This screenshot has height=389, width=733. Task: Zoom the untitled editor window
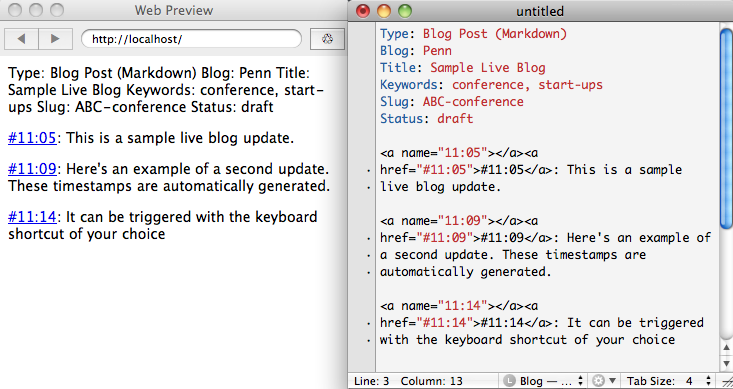(x=405, y=11)
